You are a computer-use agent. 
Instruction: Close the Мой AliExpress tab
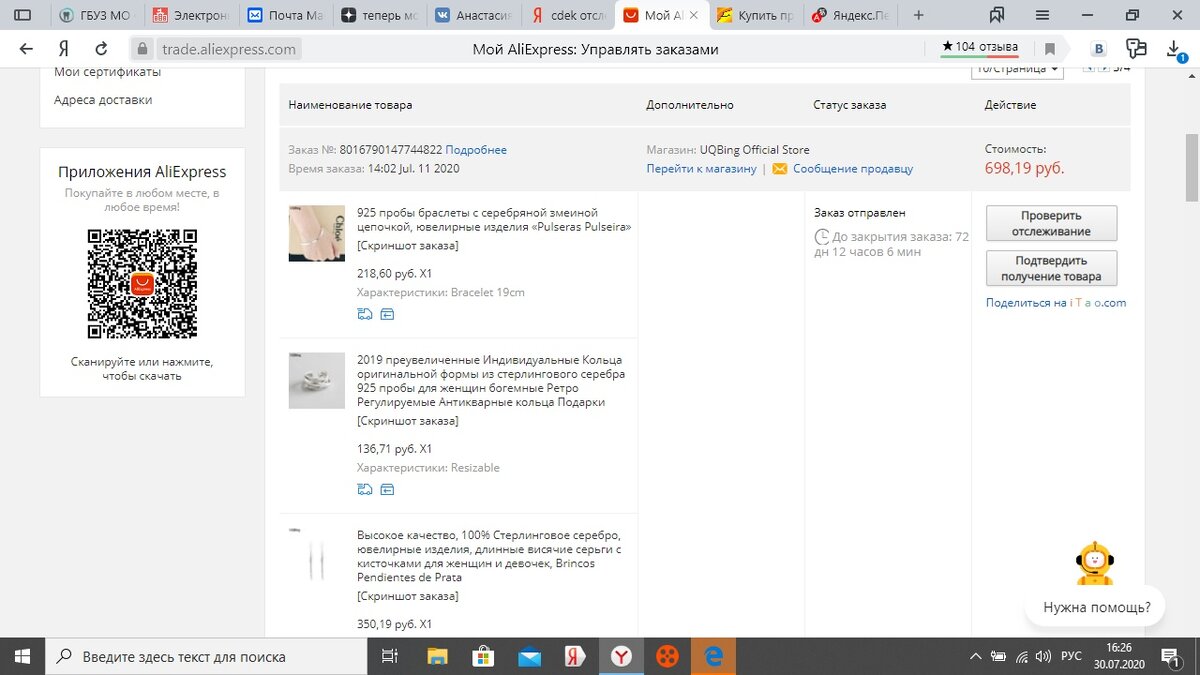(694, 15)
